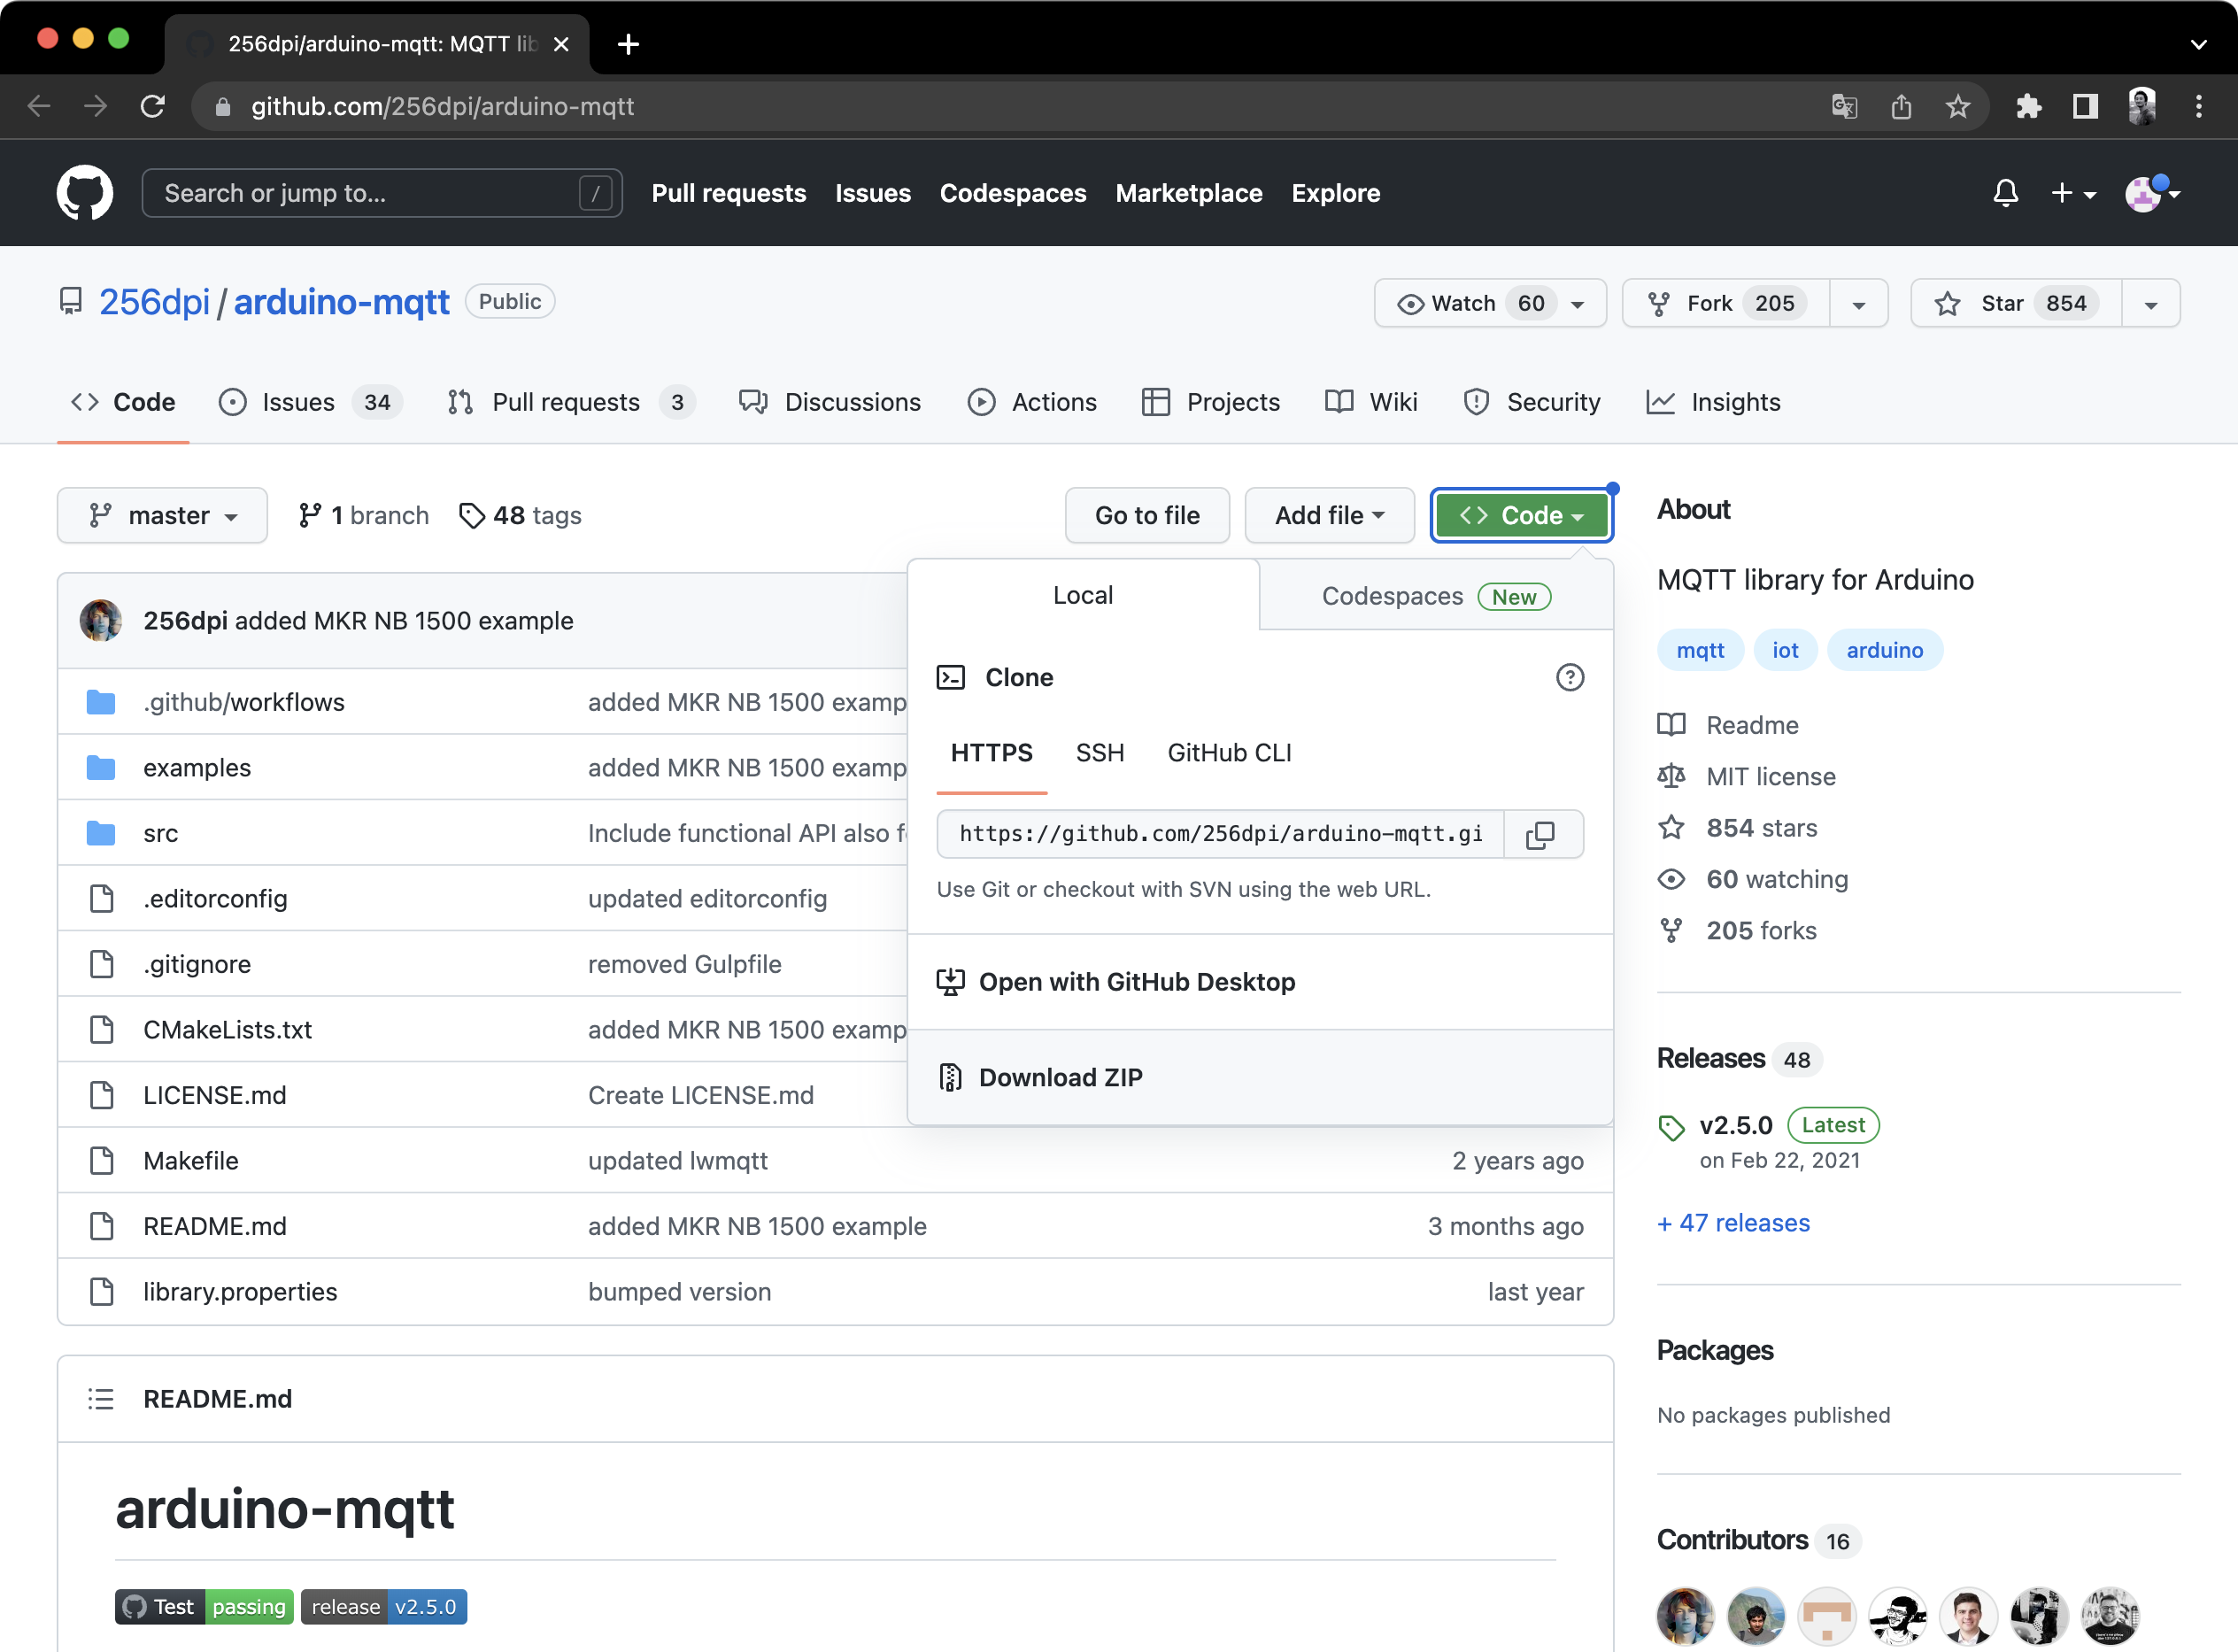Viewport: 2238px width, 1652px height.
Task: Click the first contributor avatar
Action: point(1685,1616)
